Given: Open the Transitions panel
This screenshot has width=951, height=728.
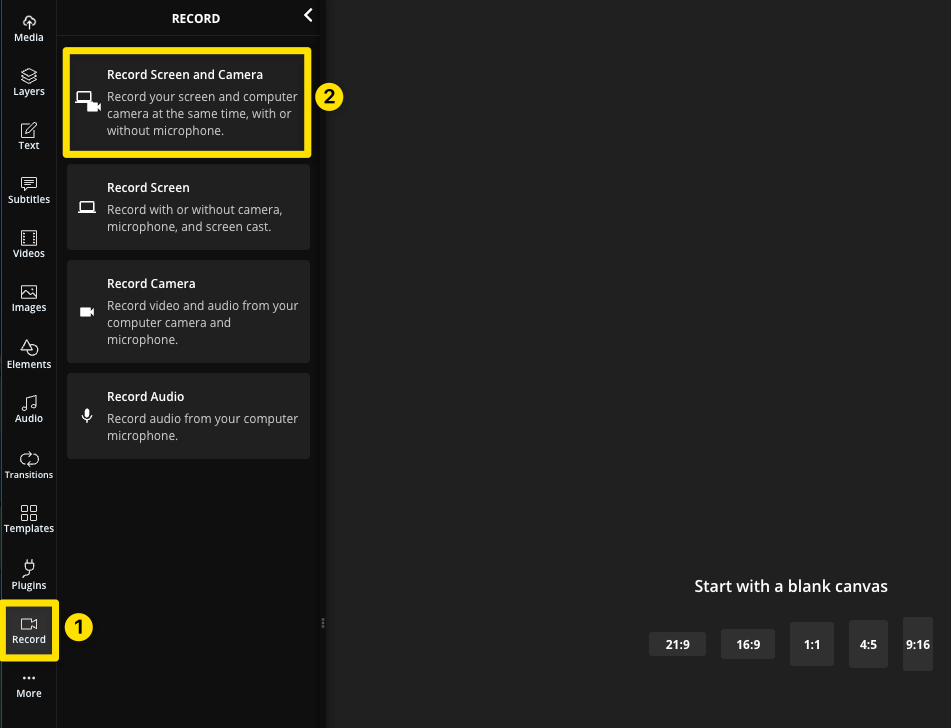Looking at the screenshot, I should pyautogui.click(x=28, y=465).
